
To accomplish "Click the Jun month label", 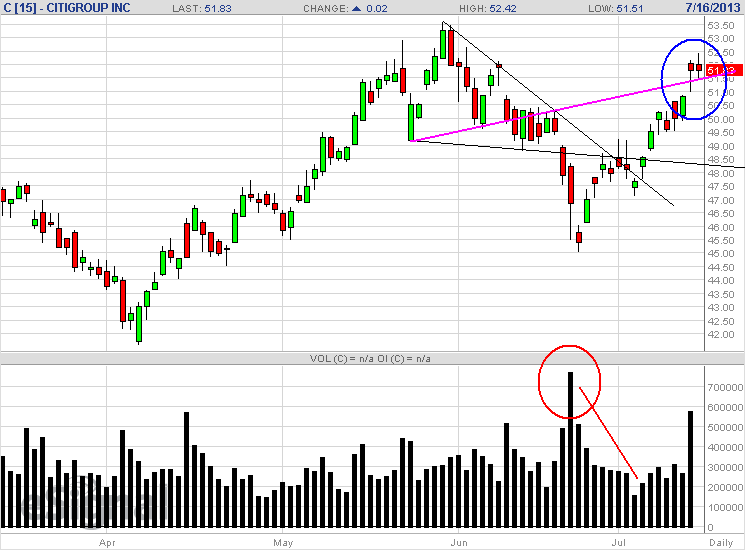I will coord(459,542).
